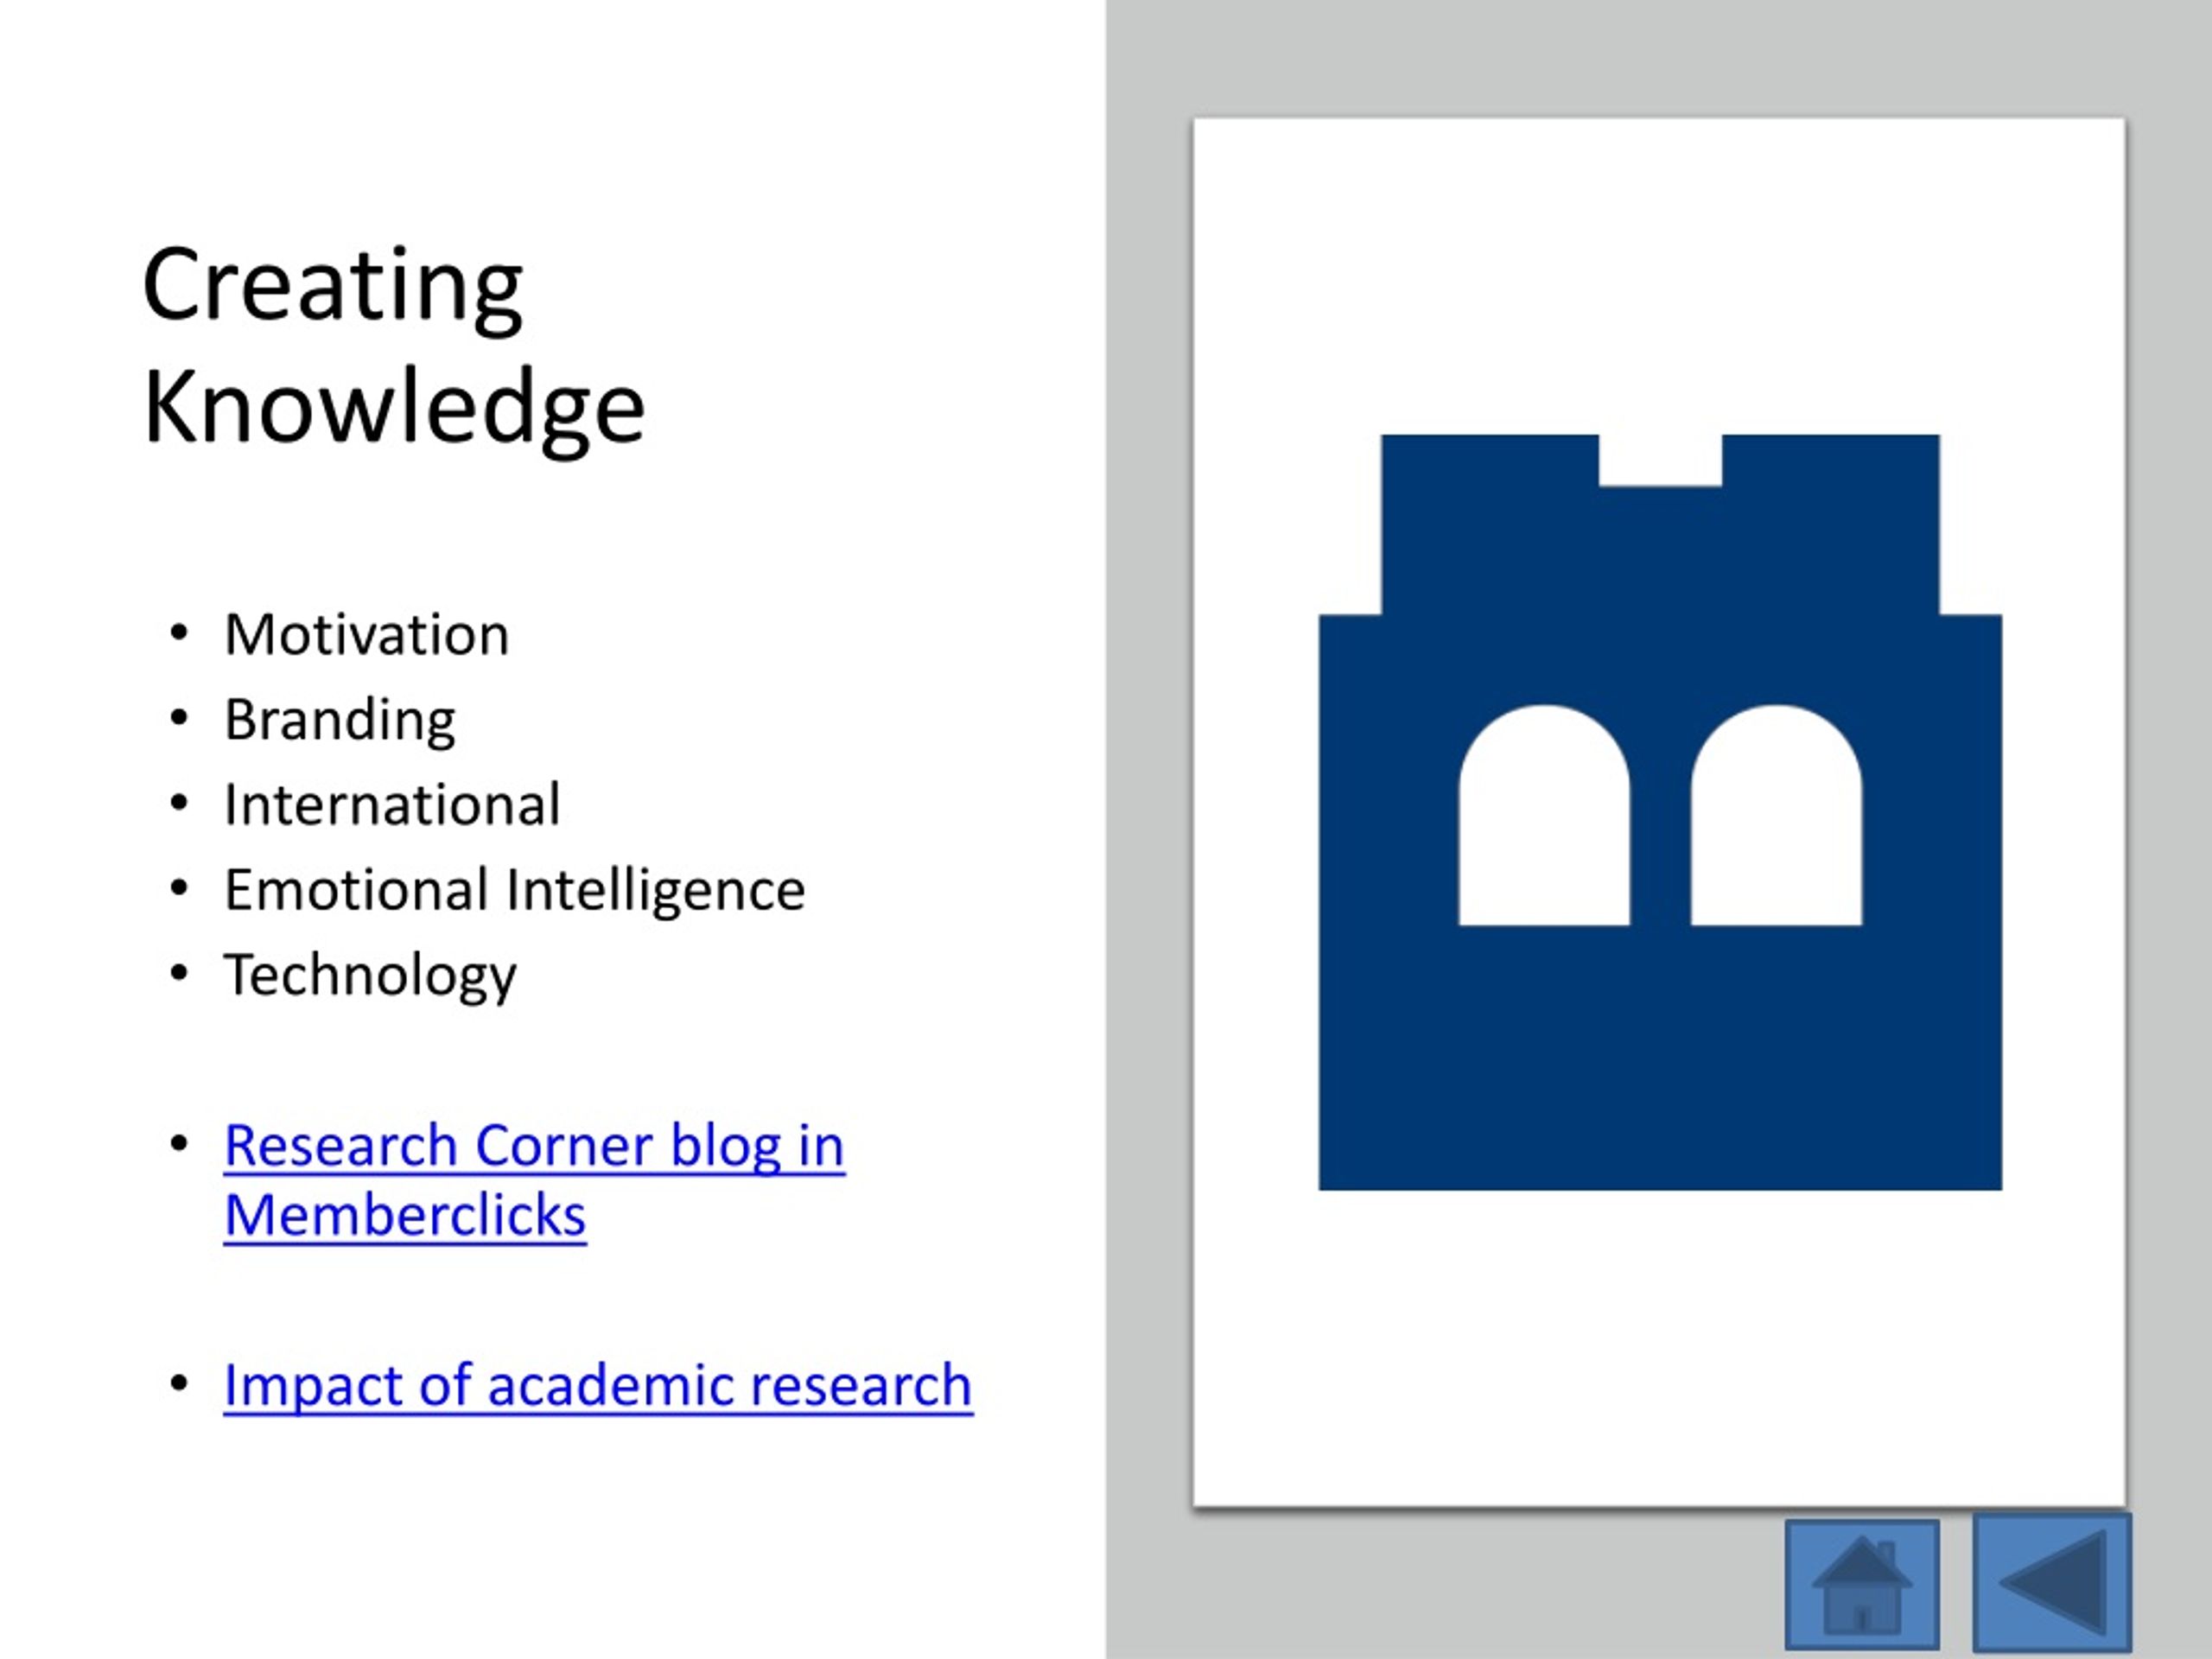Viewport: 2212px width, 1659px height.
Task: Select the Motivation bullet point
Action: (366, 632)
